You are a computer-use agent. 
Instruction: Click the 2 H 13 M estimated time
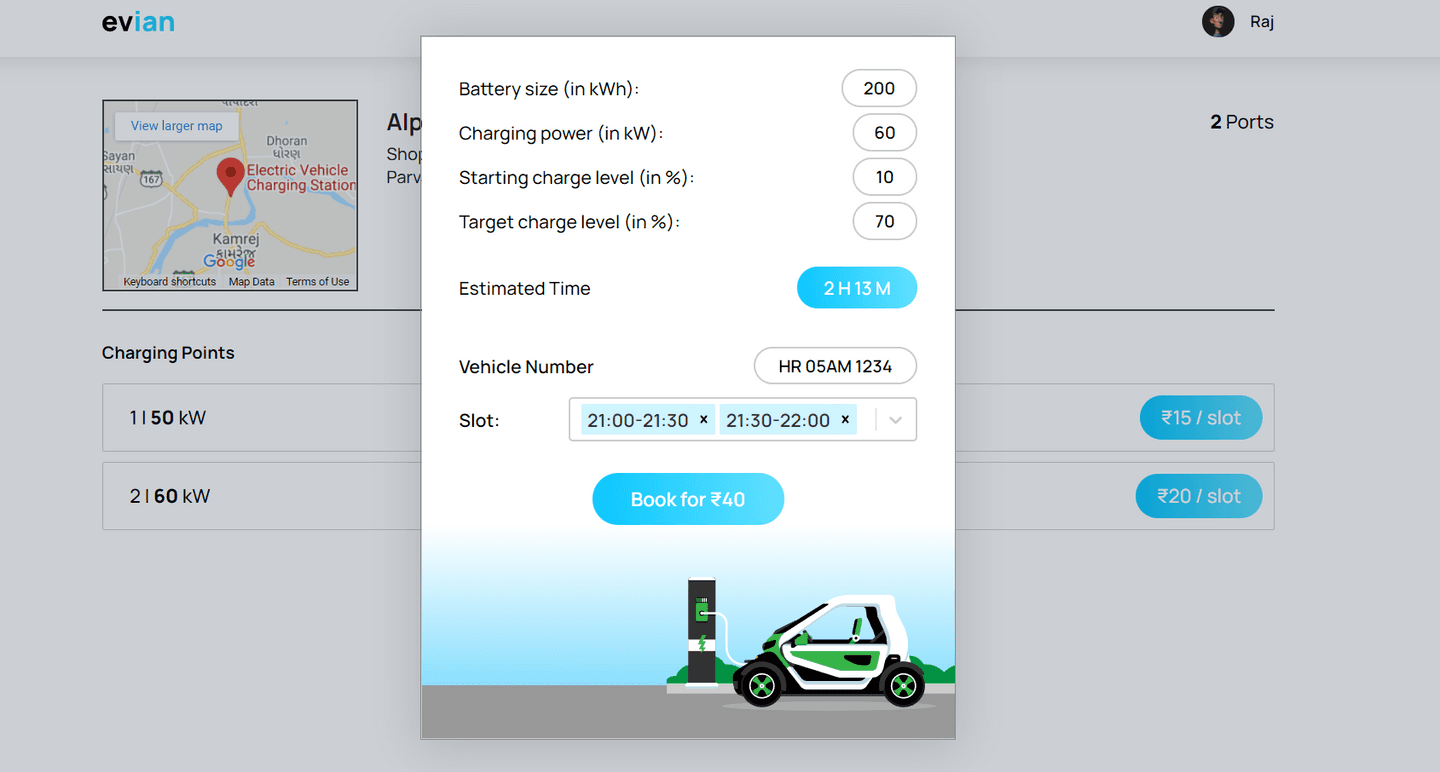857,288
